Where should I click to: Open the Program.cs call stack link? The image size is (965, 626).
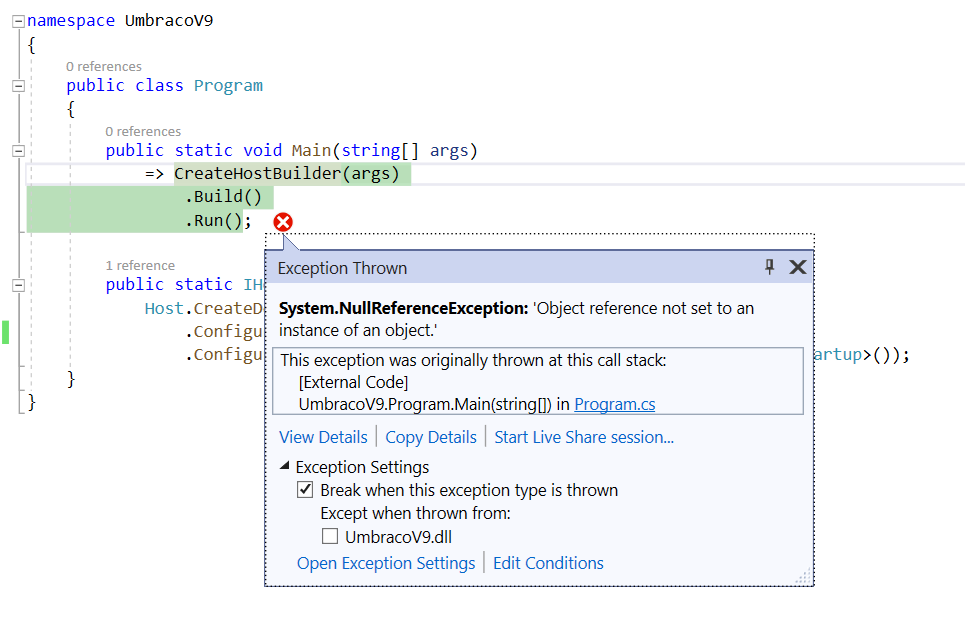click(x=615, y=404)
